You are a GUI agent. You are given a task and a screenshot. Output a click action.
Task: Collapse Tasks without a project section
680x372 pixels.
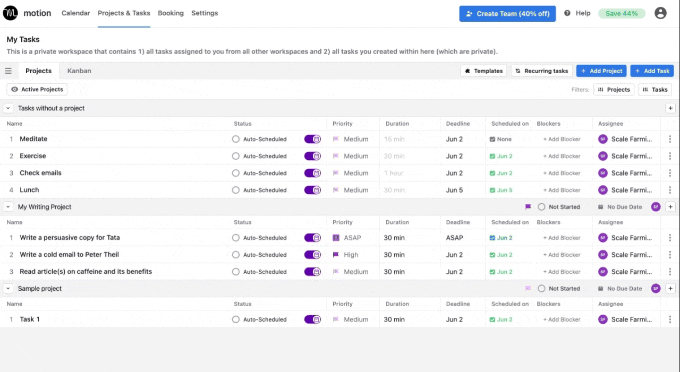[8, 108]
